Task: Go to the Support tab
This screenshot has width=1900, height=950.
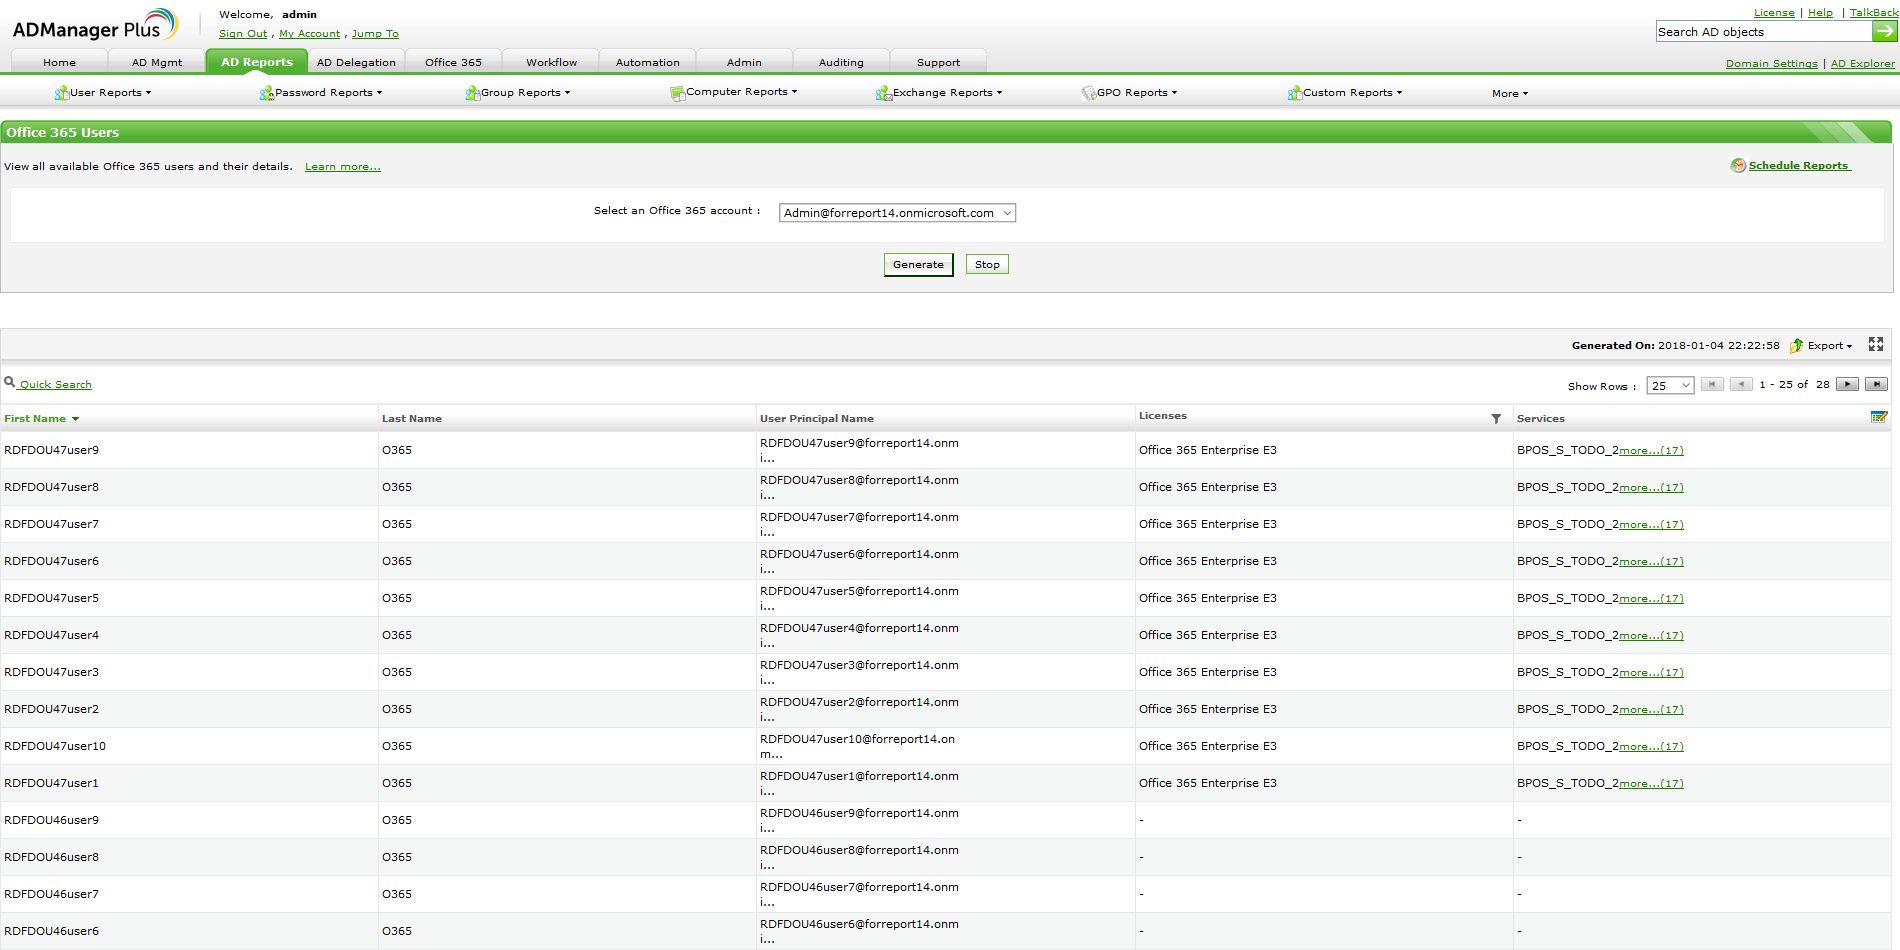Action: (938, 62)
